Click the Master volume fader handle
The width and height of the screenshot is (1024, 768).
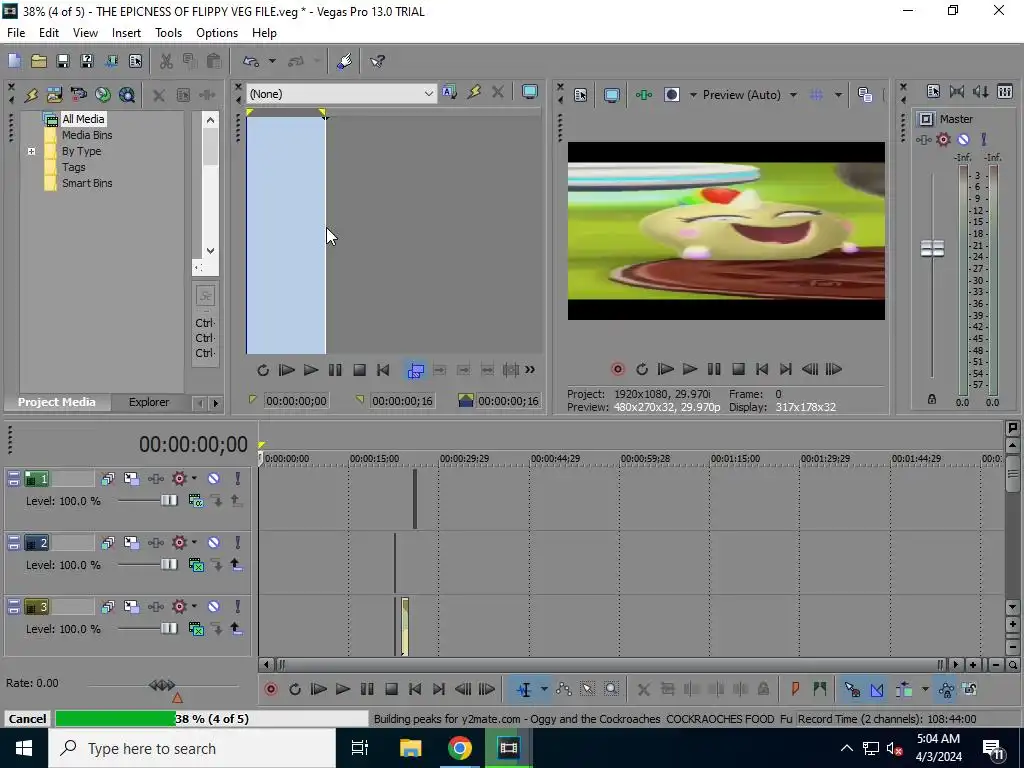click(932, 248)
